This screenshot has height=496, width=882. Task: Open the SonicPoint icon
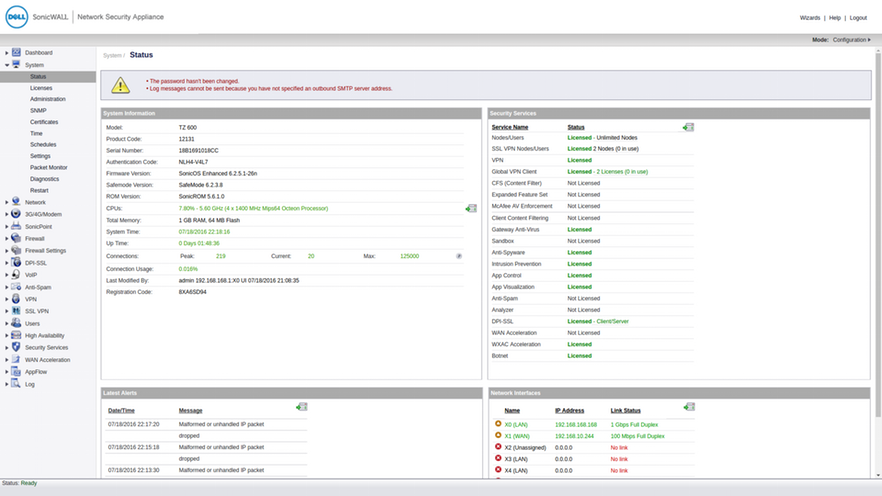[x=16, y=226]
